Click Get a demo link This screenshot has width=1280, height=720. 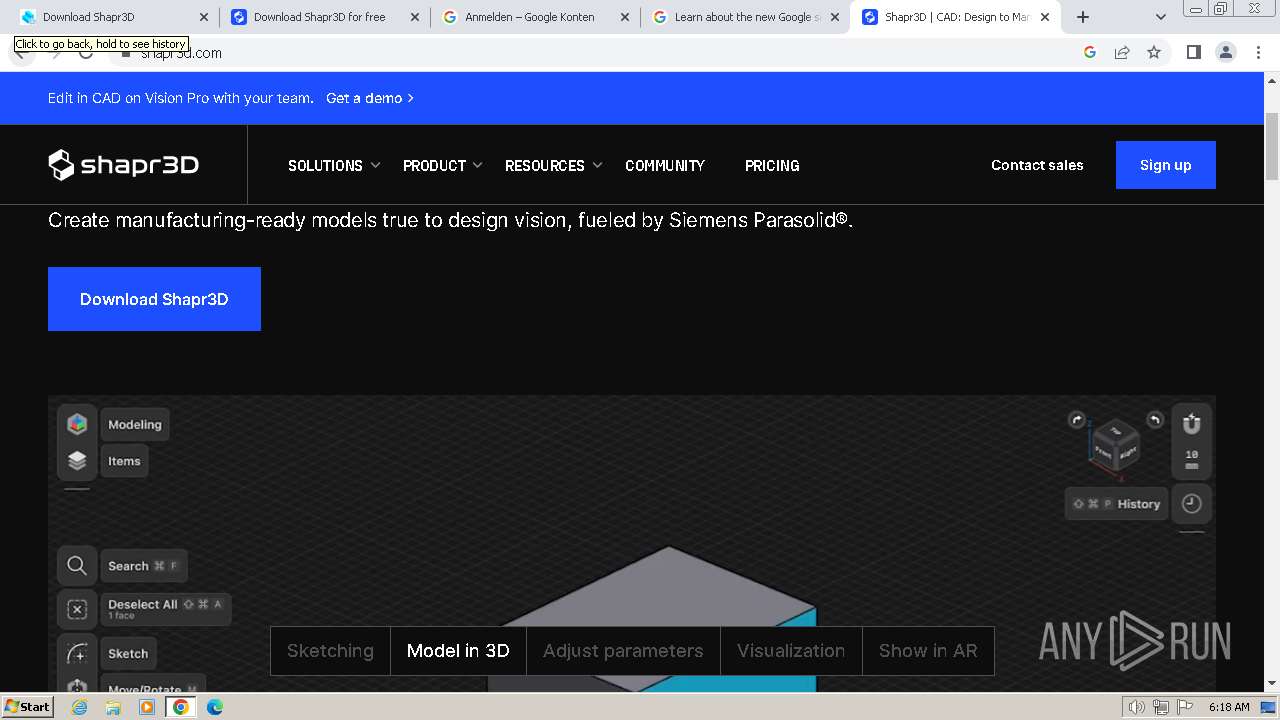370,98
